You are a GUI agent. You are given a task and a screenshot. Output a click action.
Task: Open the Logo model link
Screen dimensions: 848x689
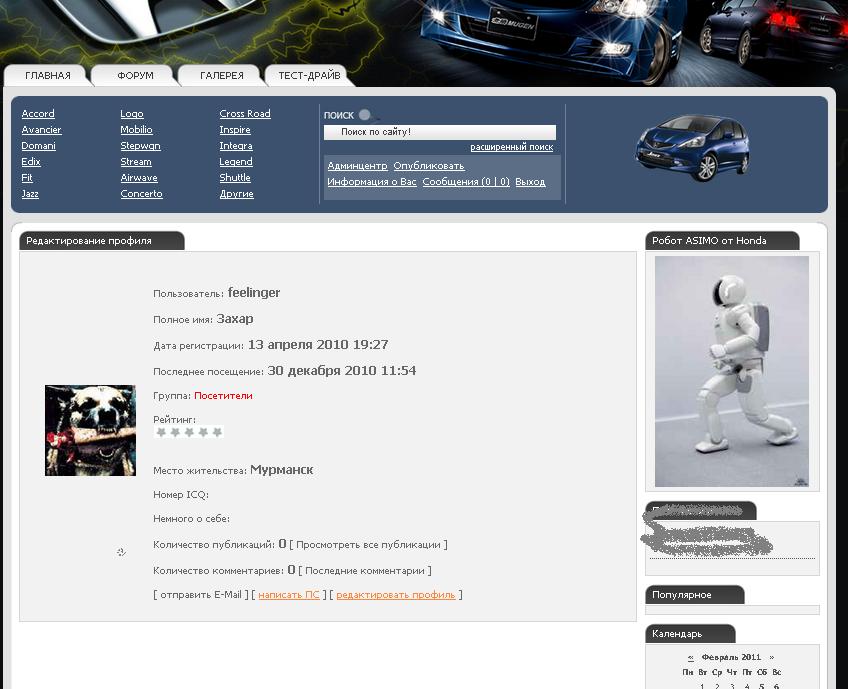click(x=132, y=114)
